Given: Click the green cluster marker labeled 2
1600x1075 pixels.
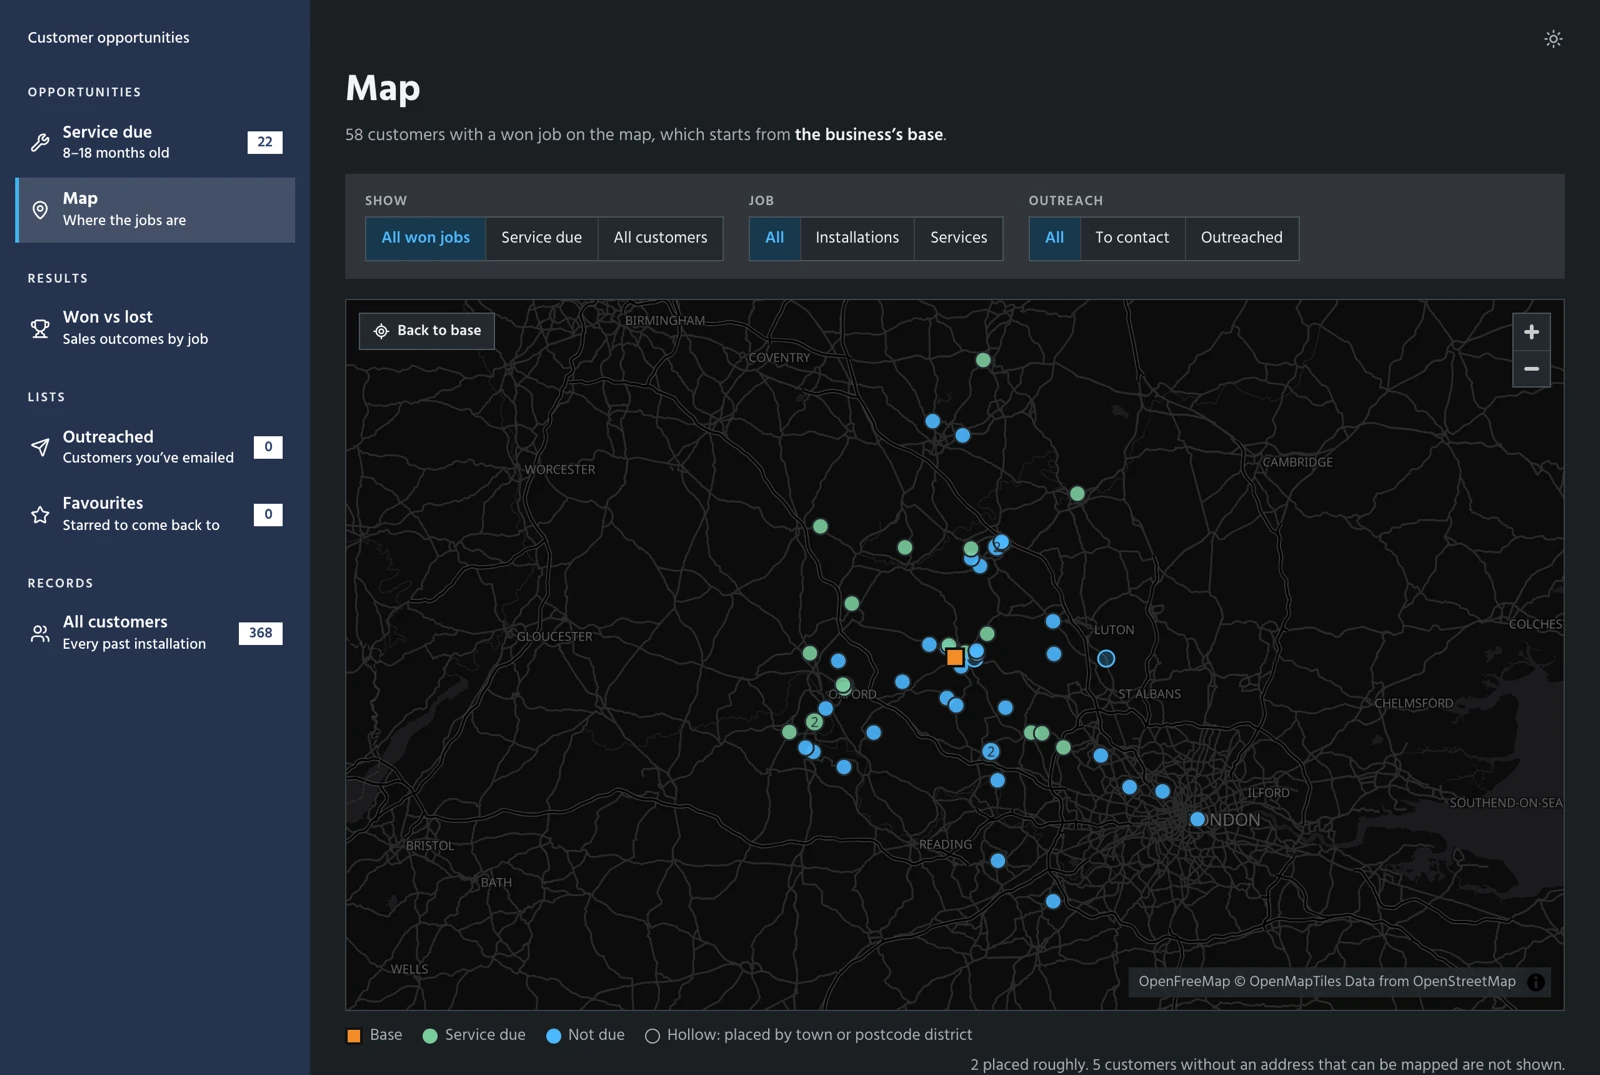Looking at the screenshot, I should click(814, 722).
